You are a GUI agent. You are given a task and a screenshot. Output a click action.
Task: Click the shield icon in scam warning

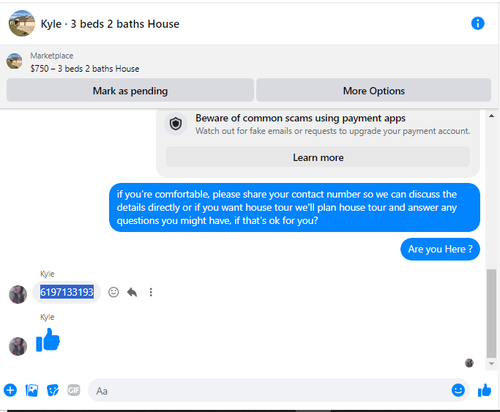[176, 124]
